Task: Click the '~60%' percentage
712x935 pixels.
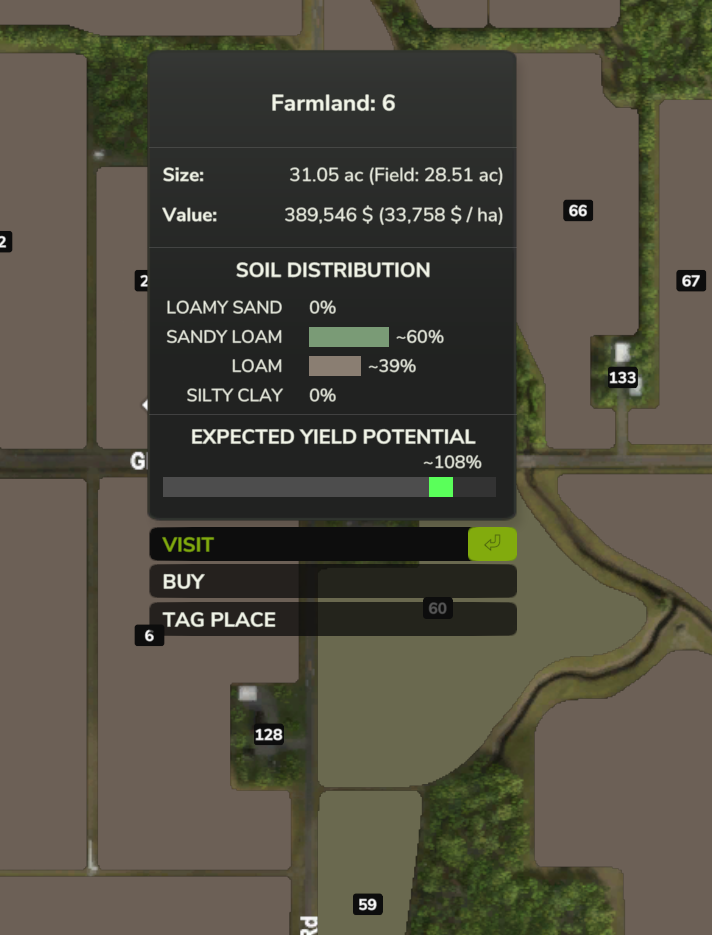Action: pos(420,337)
